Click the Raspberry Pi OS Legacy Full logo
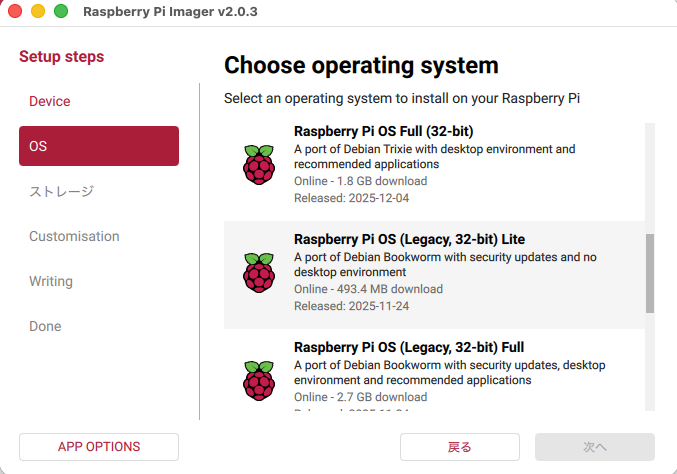 point(258,381)
